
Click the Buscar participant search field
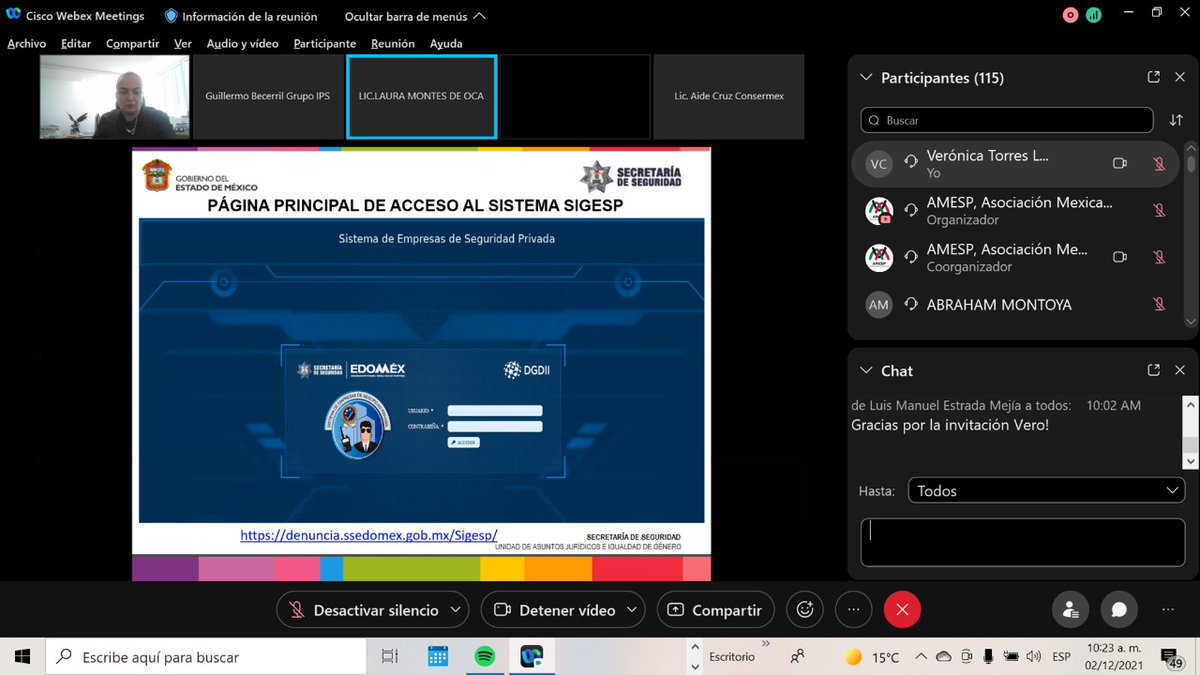click(1007, 120)
